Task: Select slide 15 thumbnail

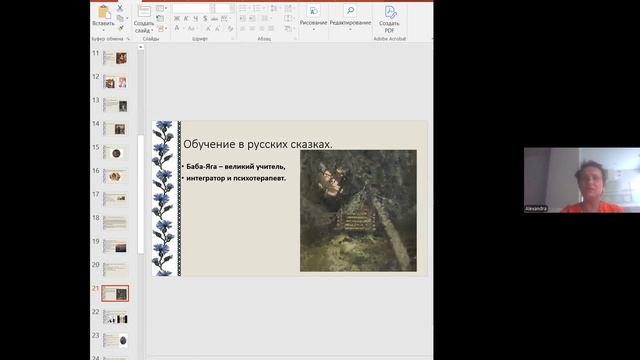Action: click(115, 152)
